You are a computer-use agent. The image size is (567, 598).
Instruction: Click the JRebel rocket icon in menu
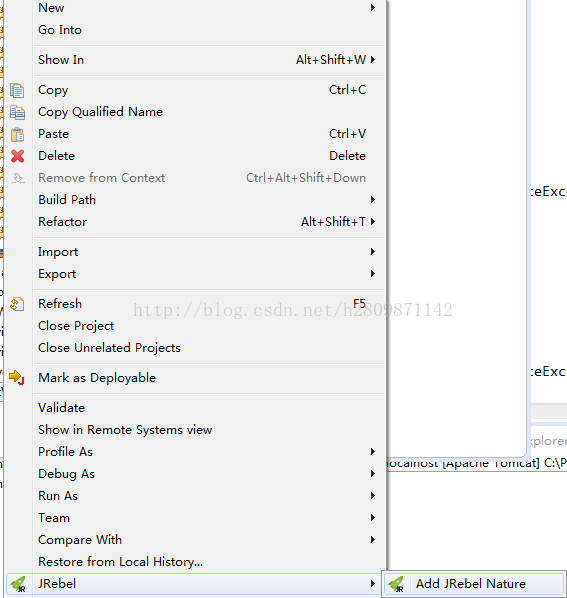tap(18, 584)
